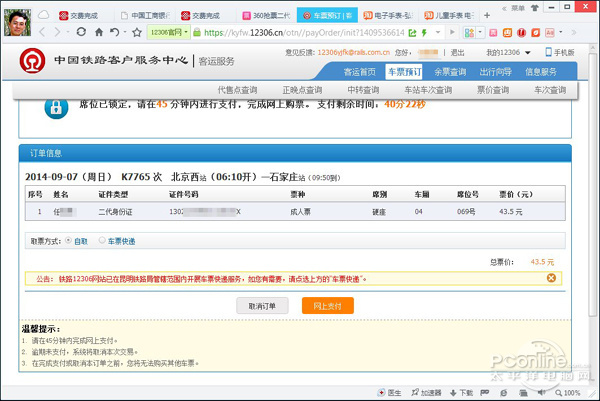Click the 43.5 元 ticket price cell
This screenshot has height=401, width=600.
tap(510, 212)
